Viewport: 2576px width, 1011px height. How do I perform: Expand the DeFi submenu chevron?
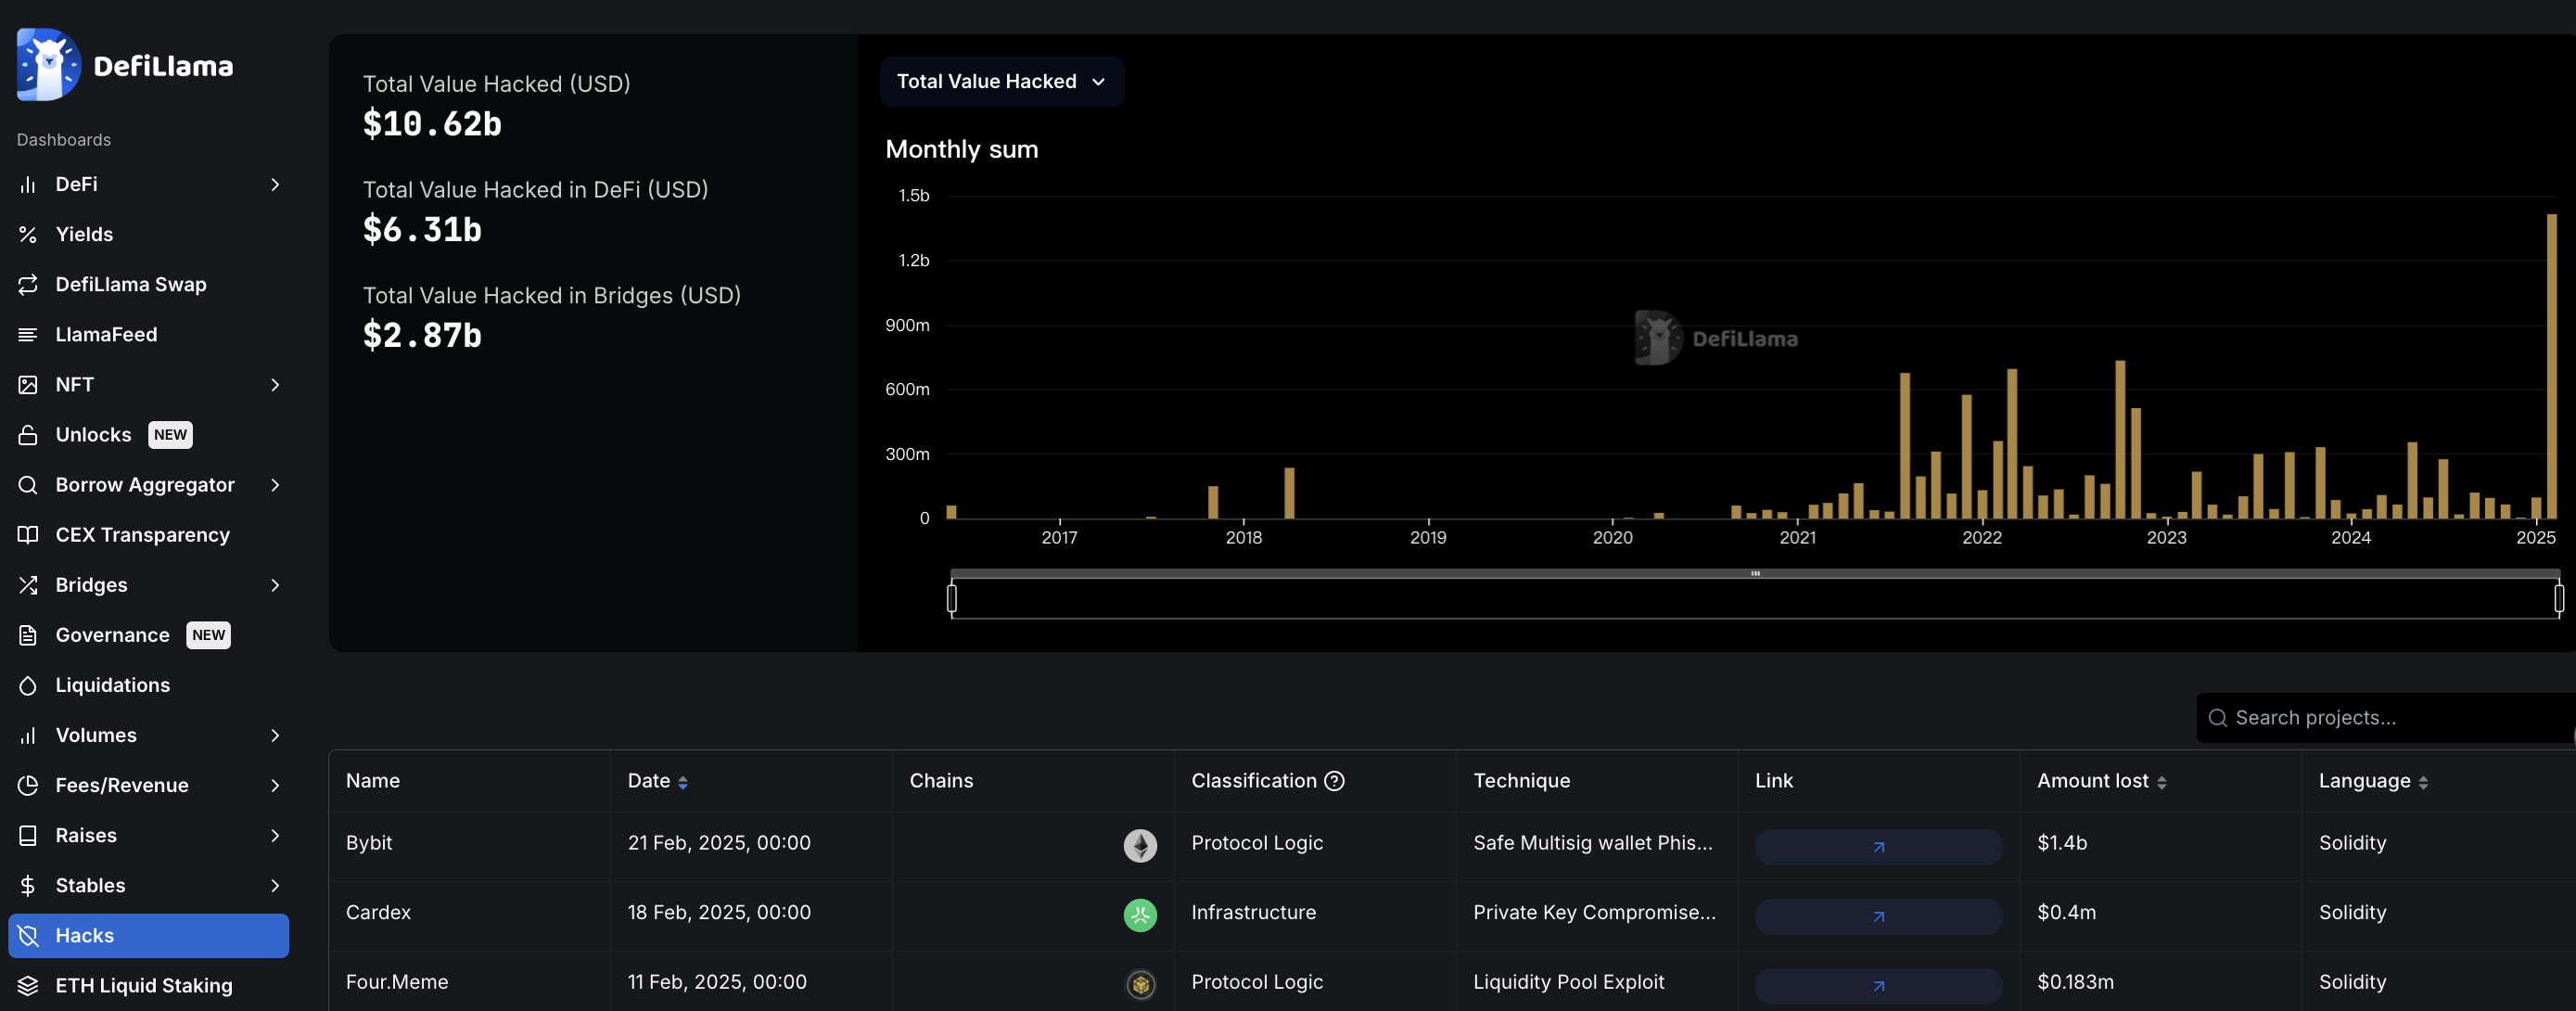[x=275, y=184]
